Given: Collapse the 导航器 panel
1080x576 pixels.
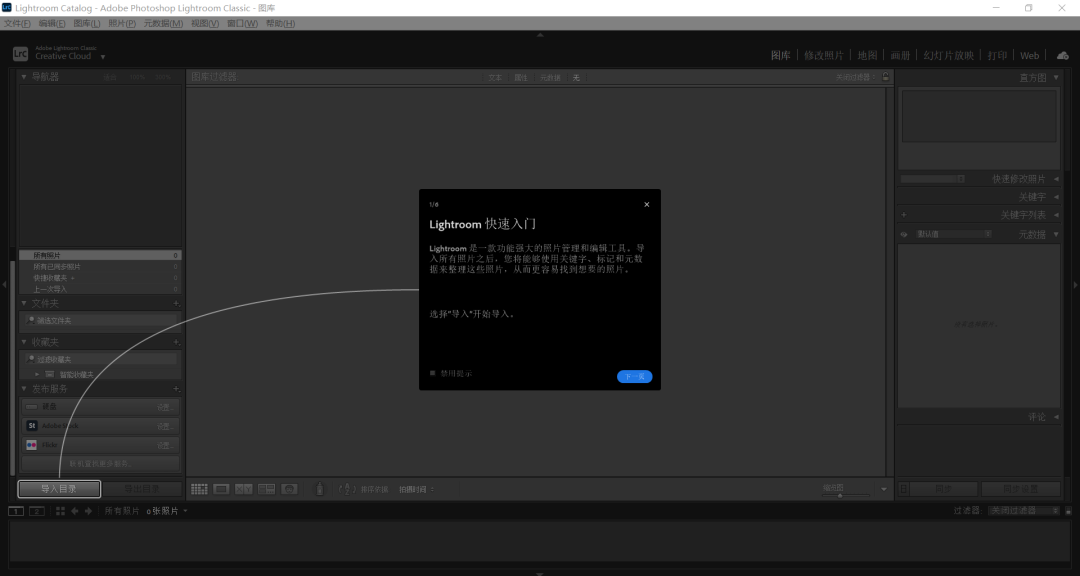Looking at the screenshot, I should click(x=25, y=77).
